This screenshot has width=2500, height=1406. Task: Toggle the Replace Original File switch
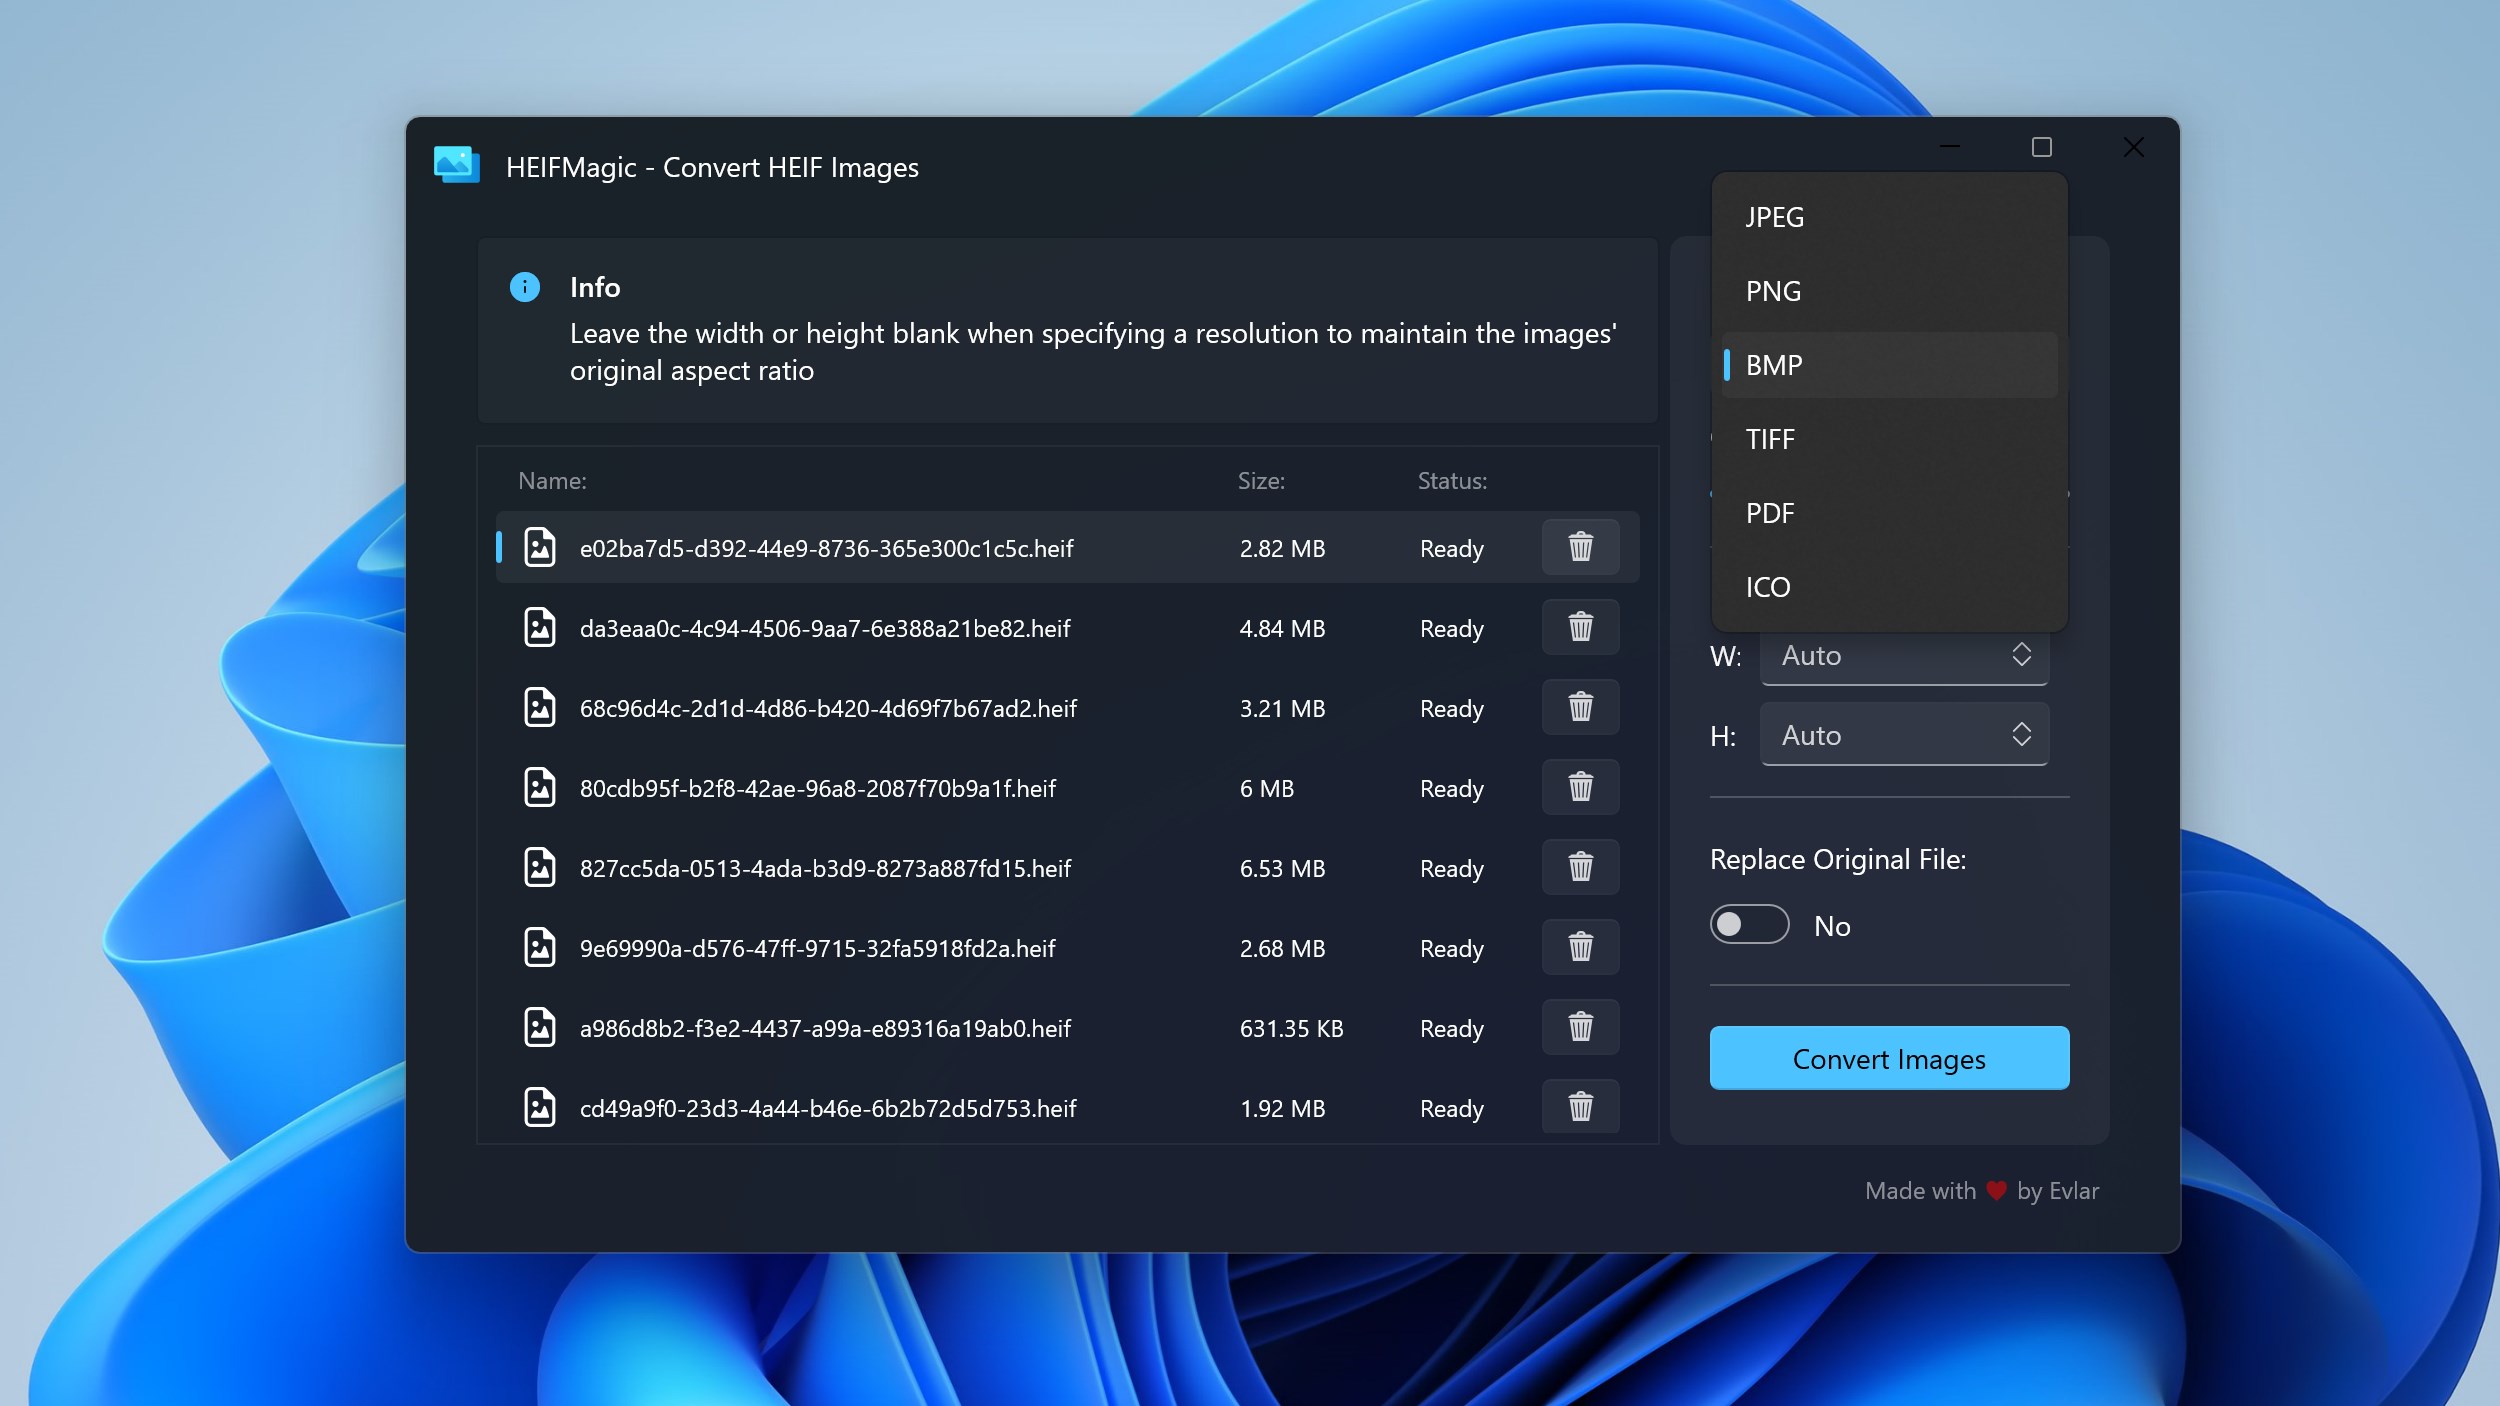pyautogui.click(x=1749, y=925)
